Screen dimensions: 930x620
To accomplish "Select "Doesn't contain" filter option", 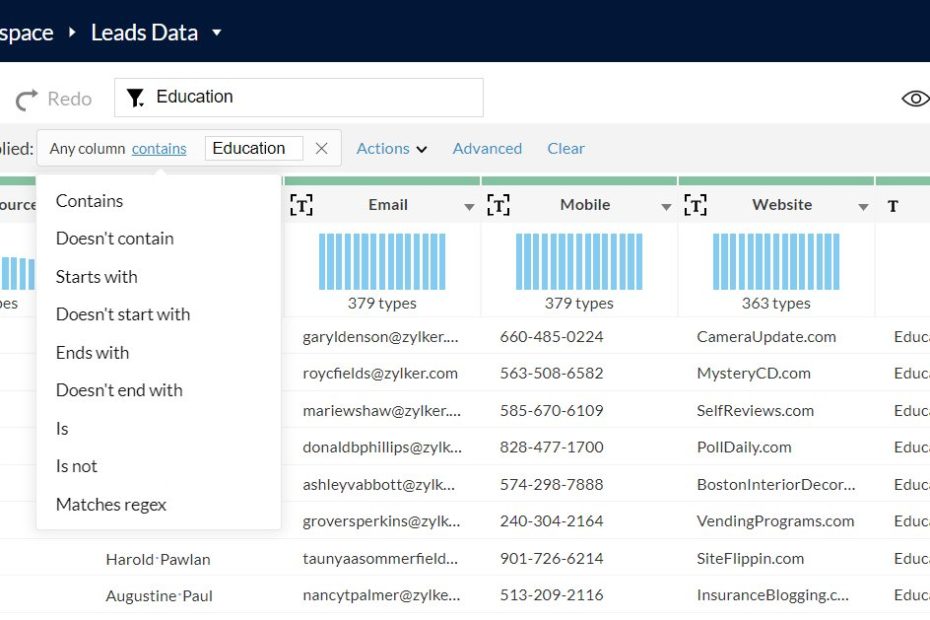I will (x=115, y=238).
